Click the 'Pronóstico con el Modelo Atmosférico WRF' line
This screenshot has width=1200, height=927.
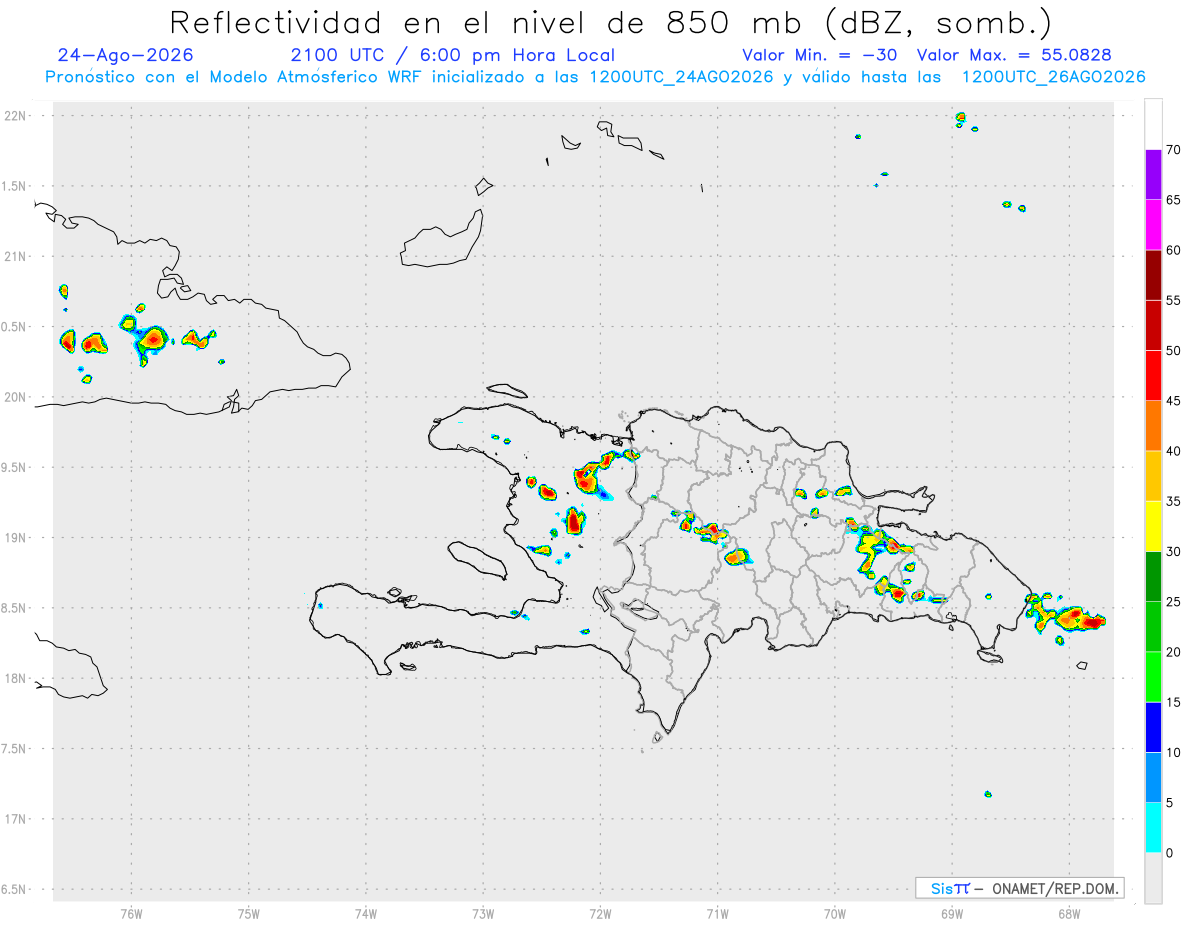(595, 77)
